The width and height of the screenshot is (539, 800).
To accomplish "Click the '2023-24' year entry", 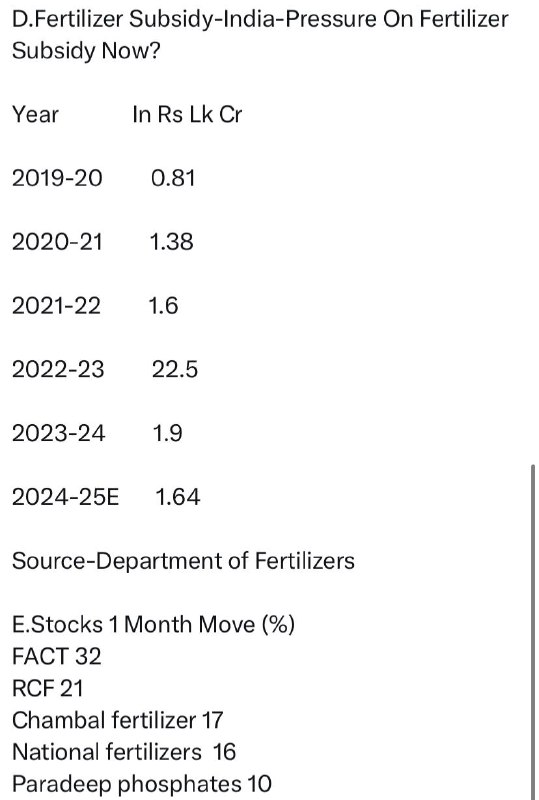I will point(58,433).
